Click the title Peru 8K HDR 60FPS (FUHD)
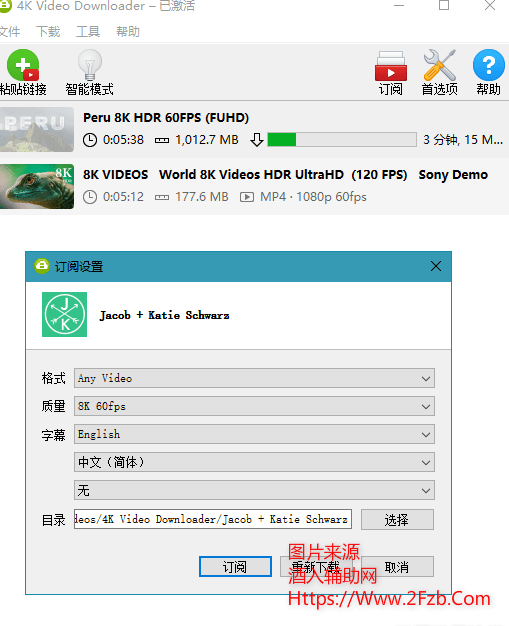This screenshot has height=626, width=509. pyautogui.click(x=166, y=118)
